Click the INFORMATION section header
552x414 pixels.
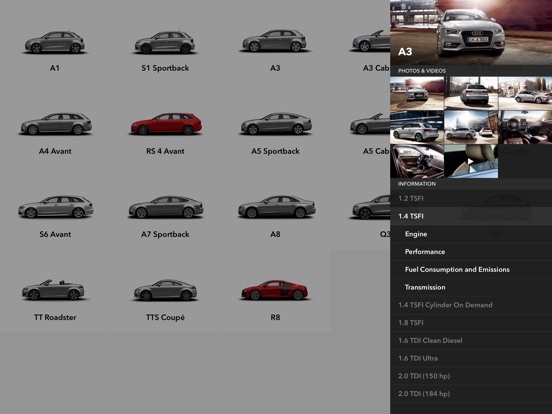pos(416,184)
